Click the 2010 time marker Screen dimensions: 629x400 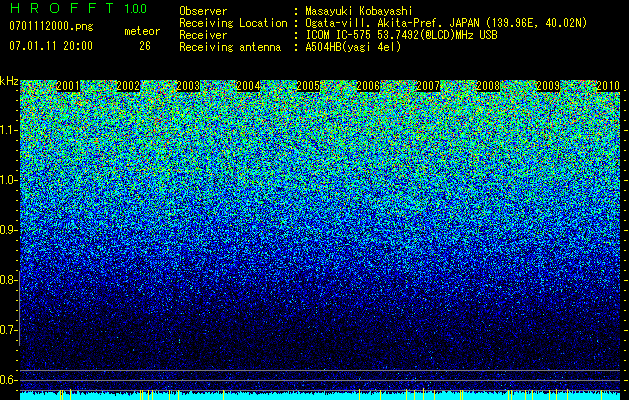click(608, 86)
